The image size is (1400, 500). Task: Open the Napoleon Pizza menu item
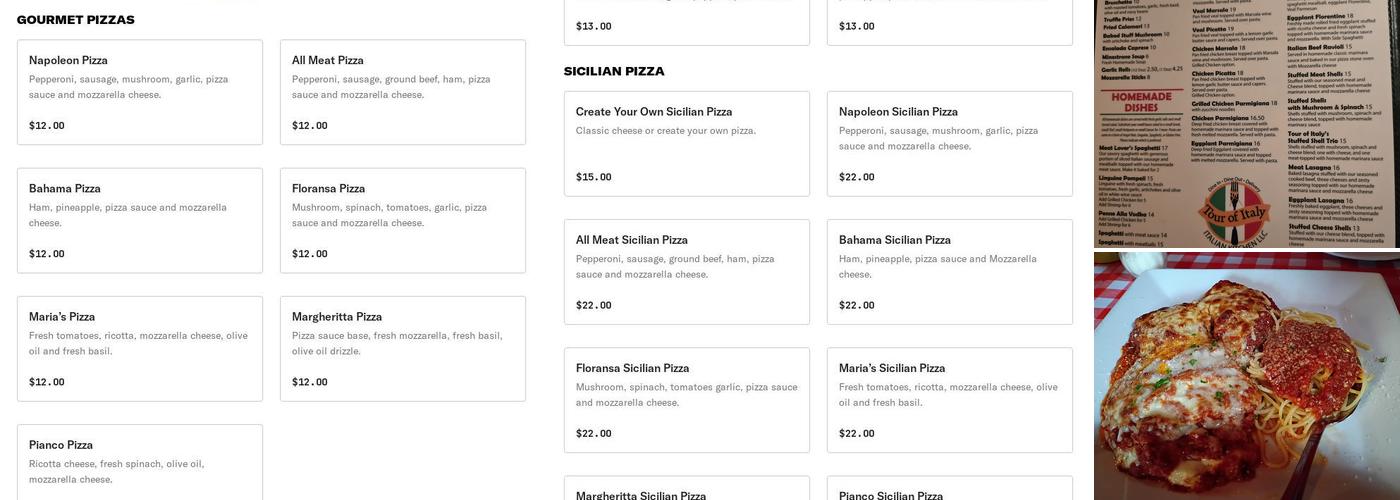[x=140, y=92]
